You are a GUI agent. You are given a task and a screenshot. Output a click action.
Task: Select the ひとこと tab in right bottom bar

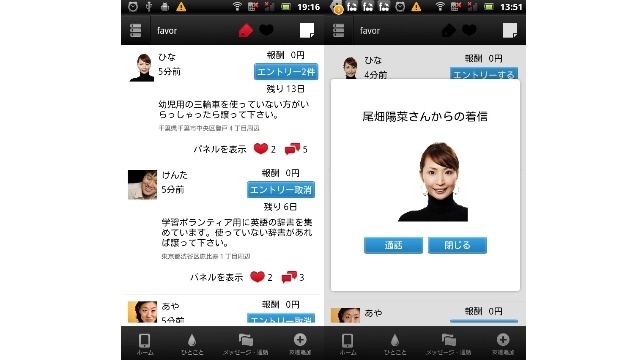395,343
